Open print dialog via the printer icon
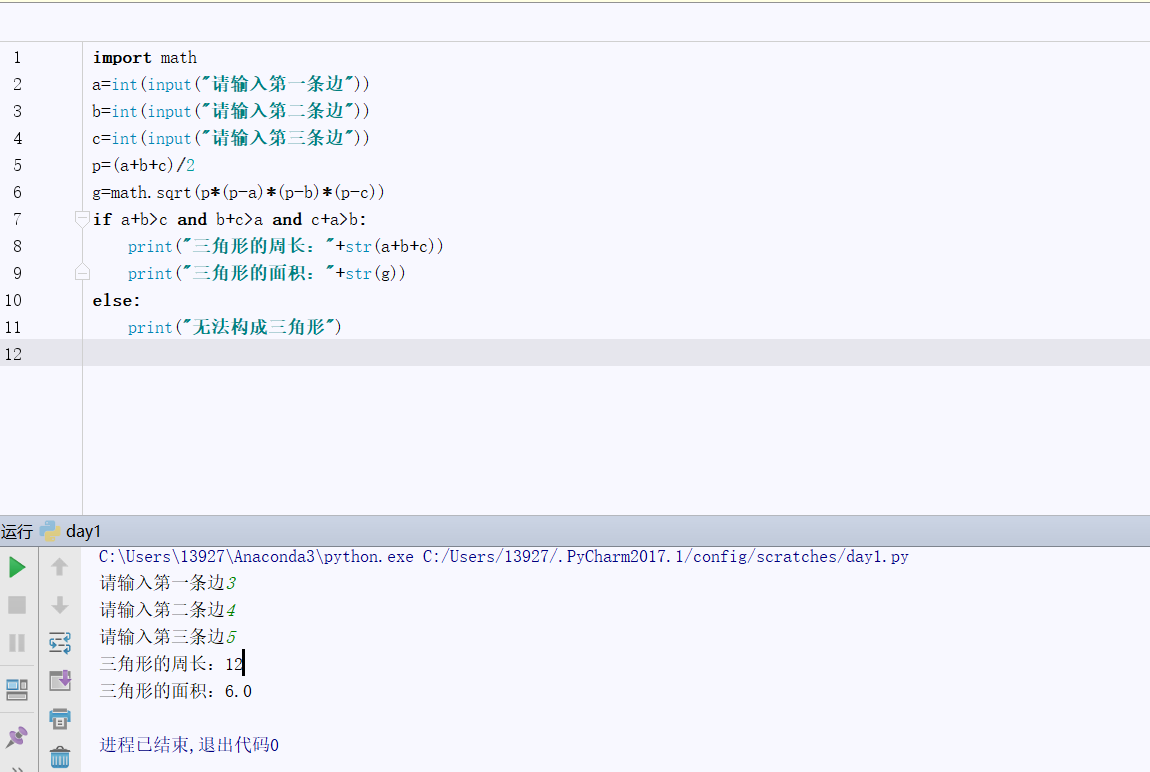 pos(60,718)
